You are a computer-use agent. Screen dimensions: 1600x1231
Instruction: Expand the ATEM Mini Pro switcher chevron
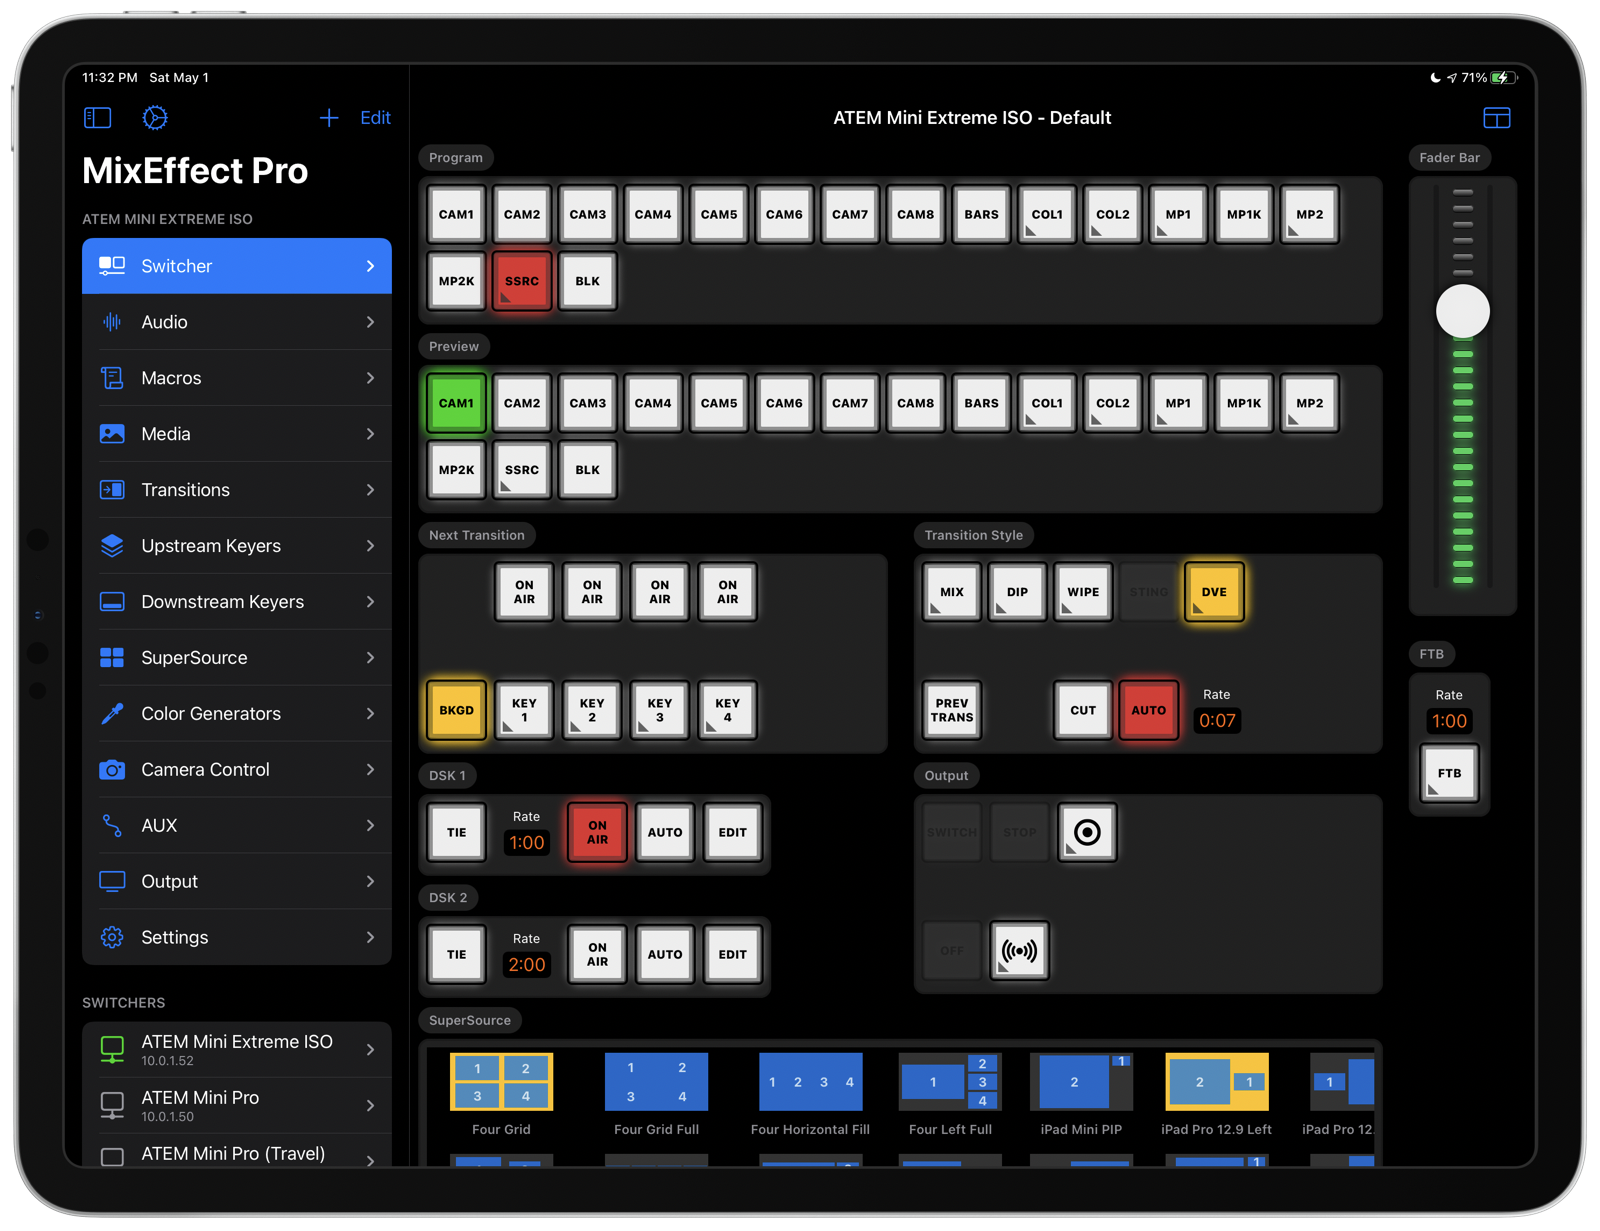(370, 1105)
